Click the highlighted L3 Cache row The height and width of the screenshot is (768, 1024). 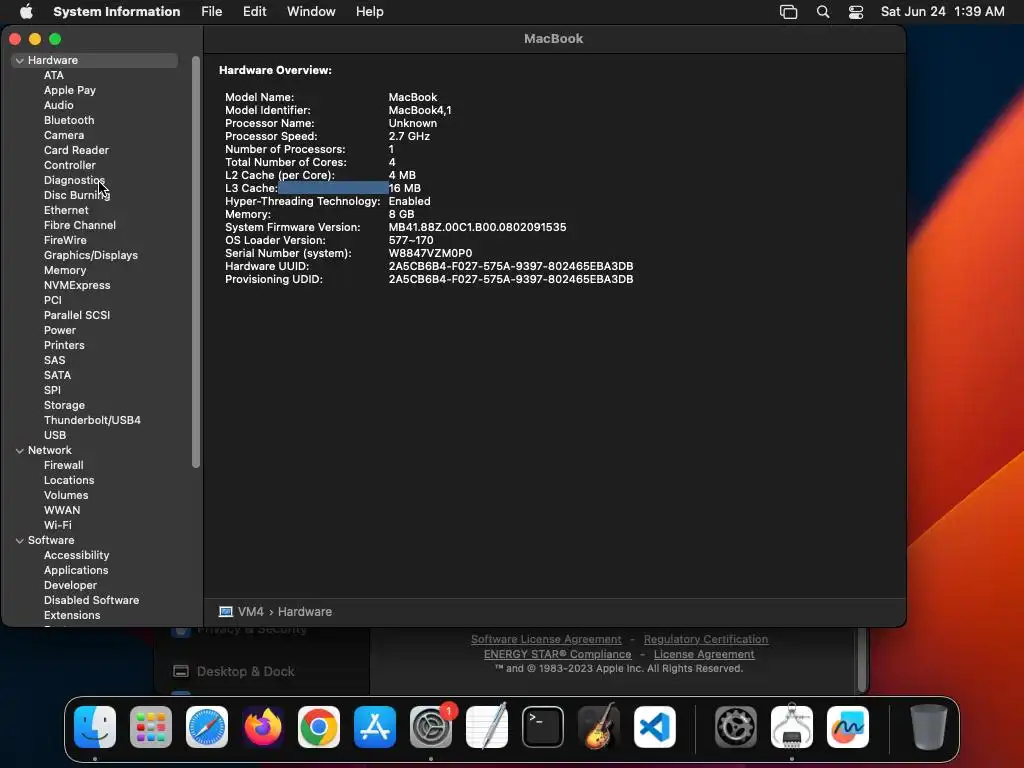coord(323,188)
